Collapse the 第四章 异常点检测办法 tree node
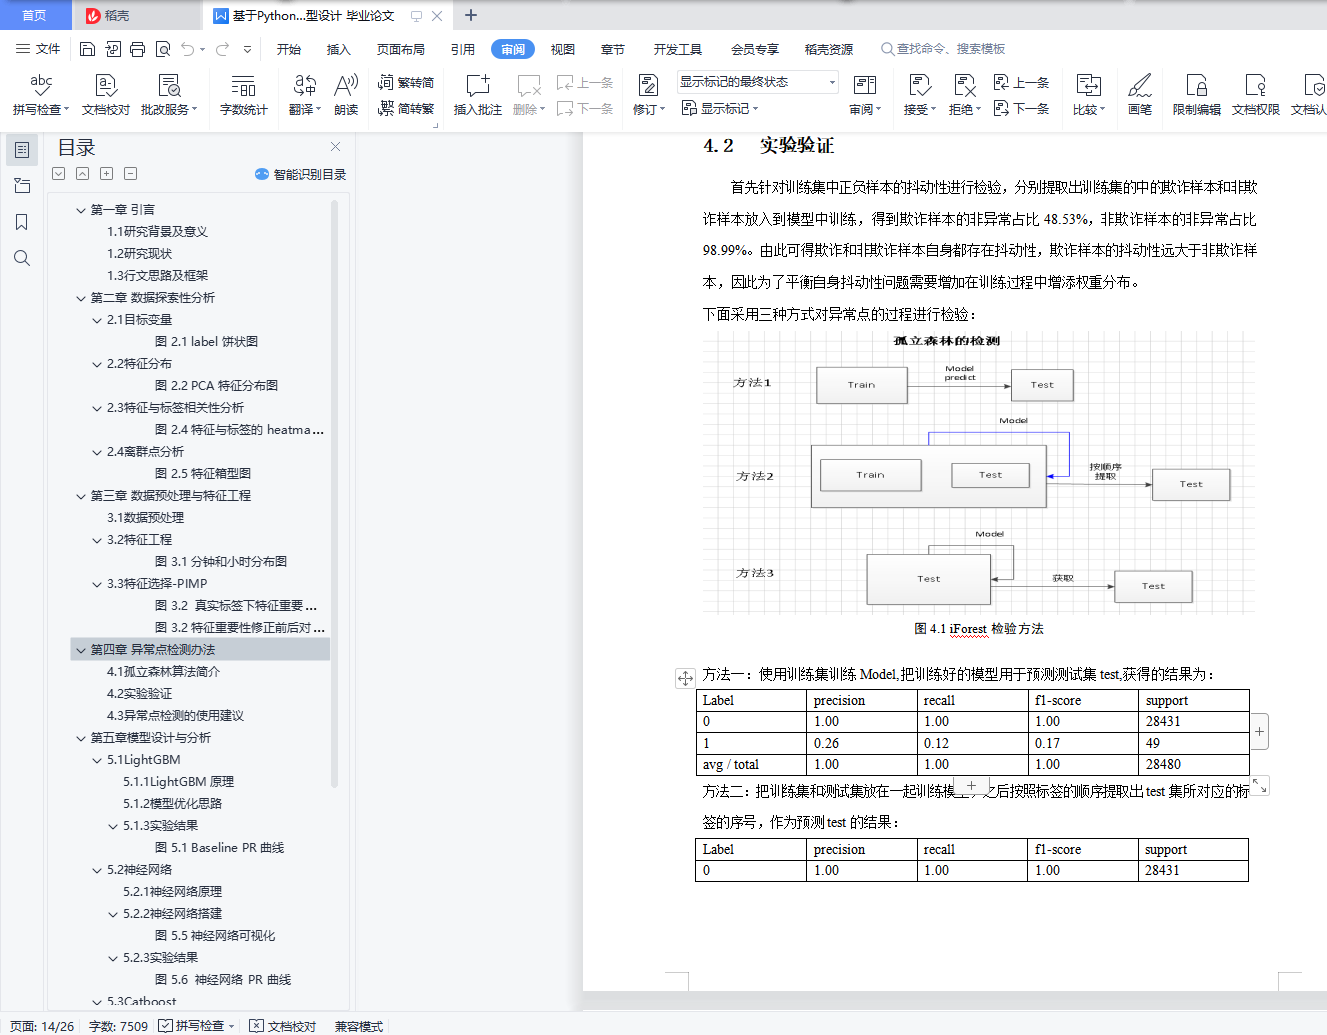1327x1035 pixels. [81, 649]
